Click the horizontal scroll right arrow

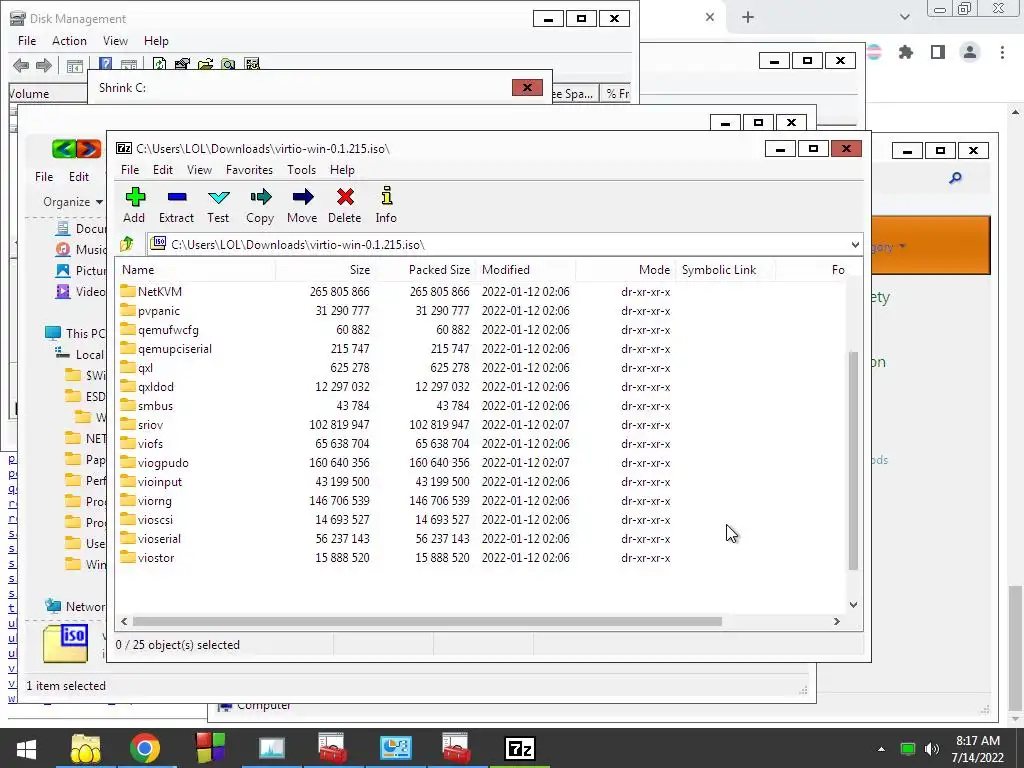pyautogui.click(x=837, y=621)
